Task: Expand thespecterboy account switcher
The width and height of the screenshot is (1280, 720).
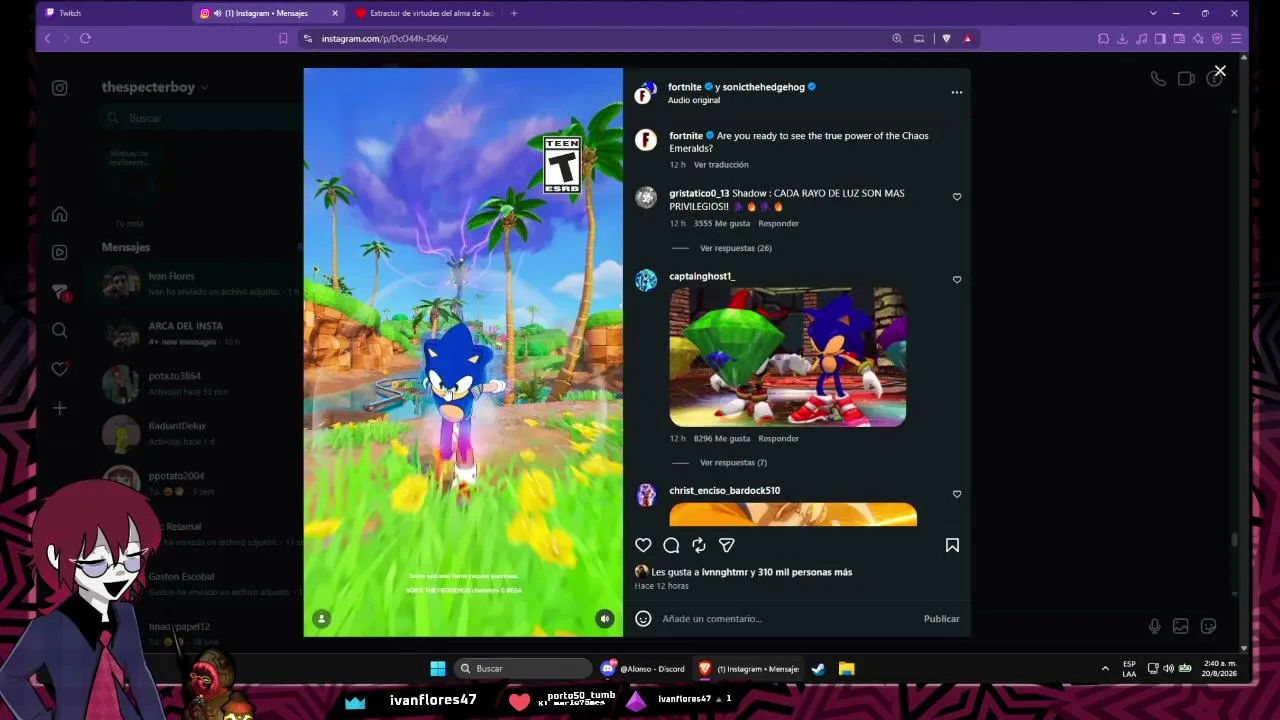Action: 155,87
